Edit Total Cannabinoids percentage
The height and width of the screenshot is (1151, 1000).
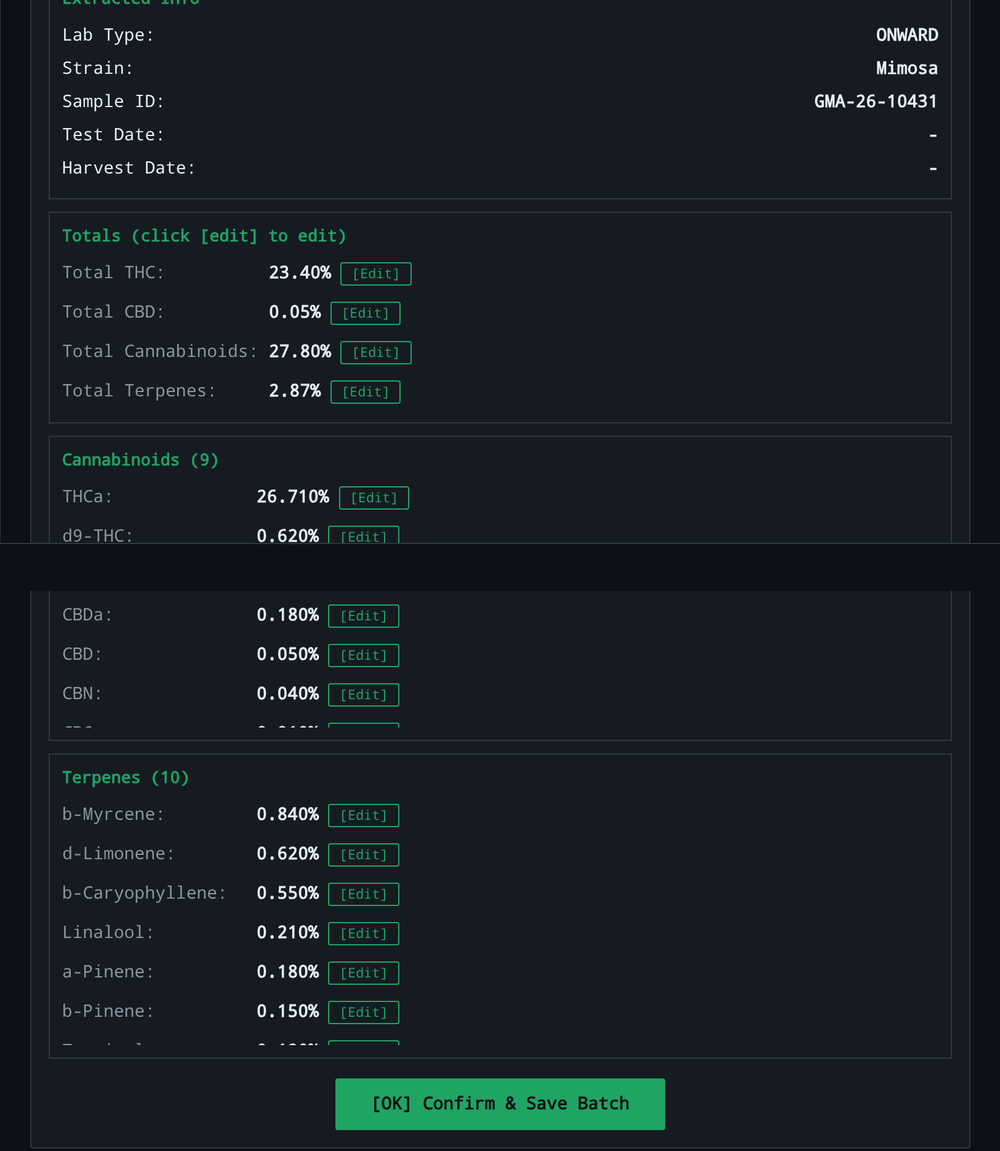point(375,352)
